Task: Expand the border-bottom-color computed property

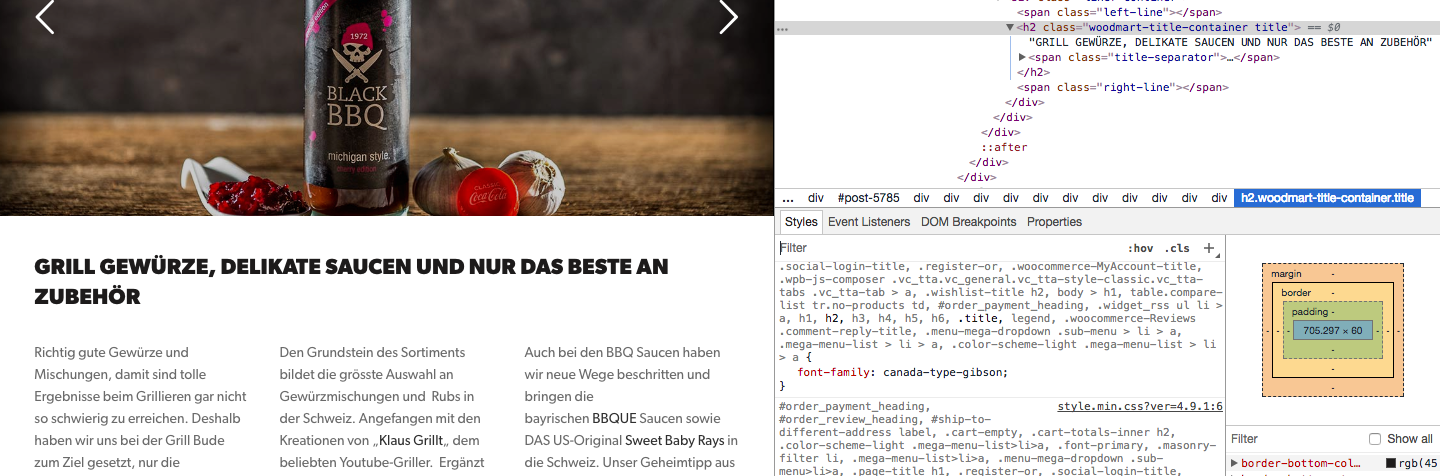Action: pyautogui.click(x=1235, y=463)
